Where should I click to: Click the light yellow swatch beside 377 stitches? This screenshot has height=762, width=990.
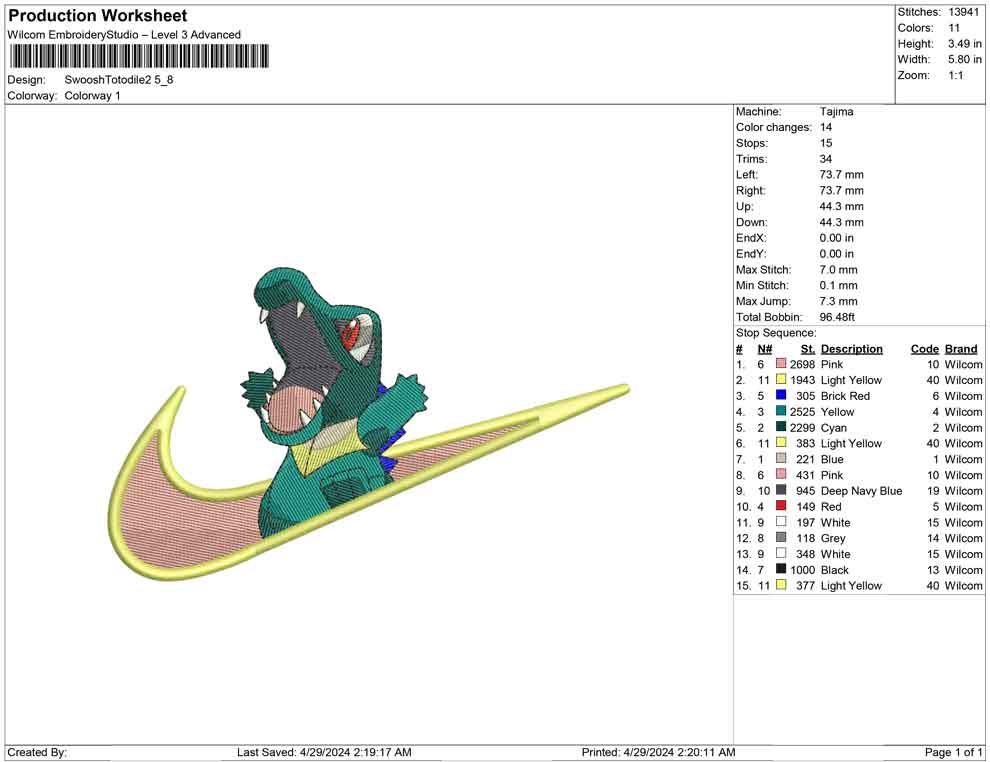(781, 585)
